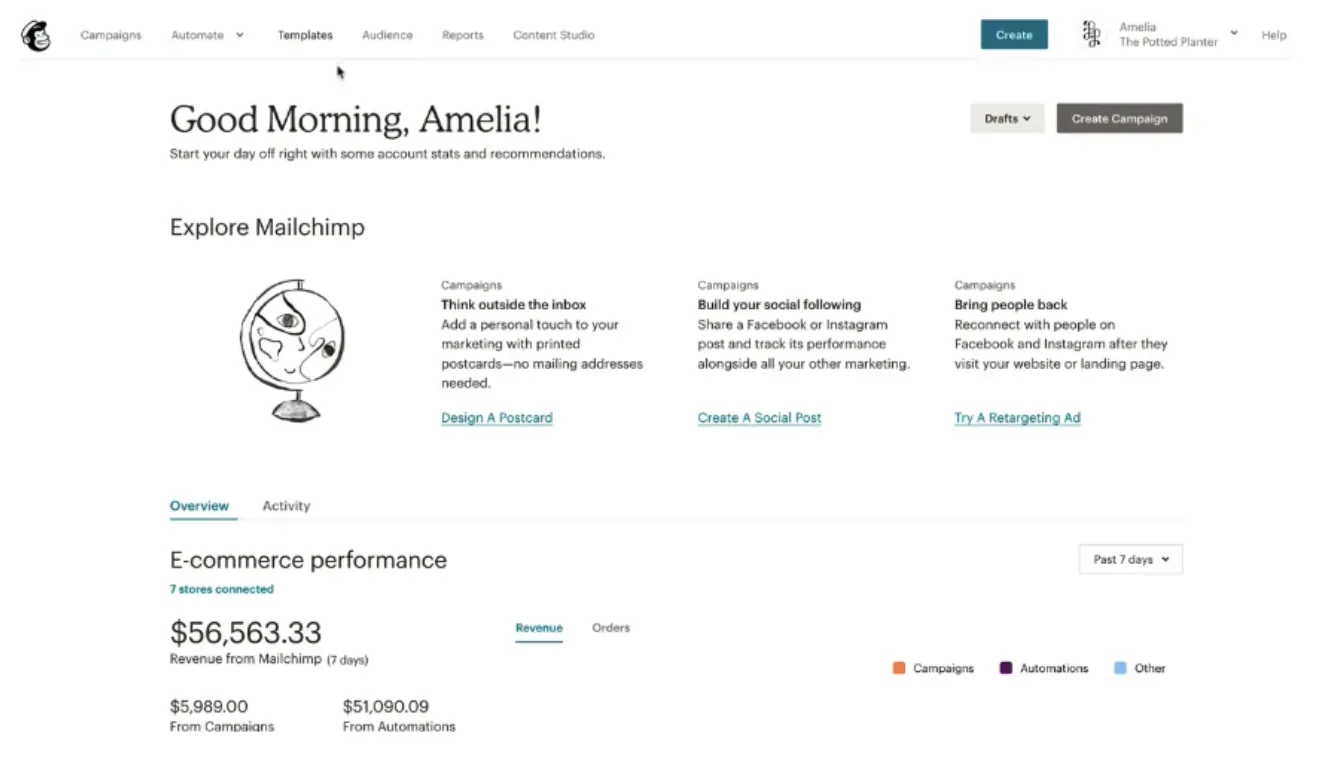
Task: Expand the Amelia account menu chevron
Action: coord(1234,34)
